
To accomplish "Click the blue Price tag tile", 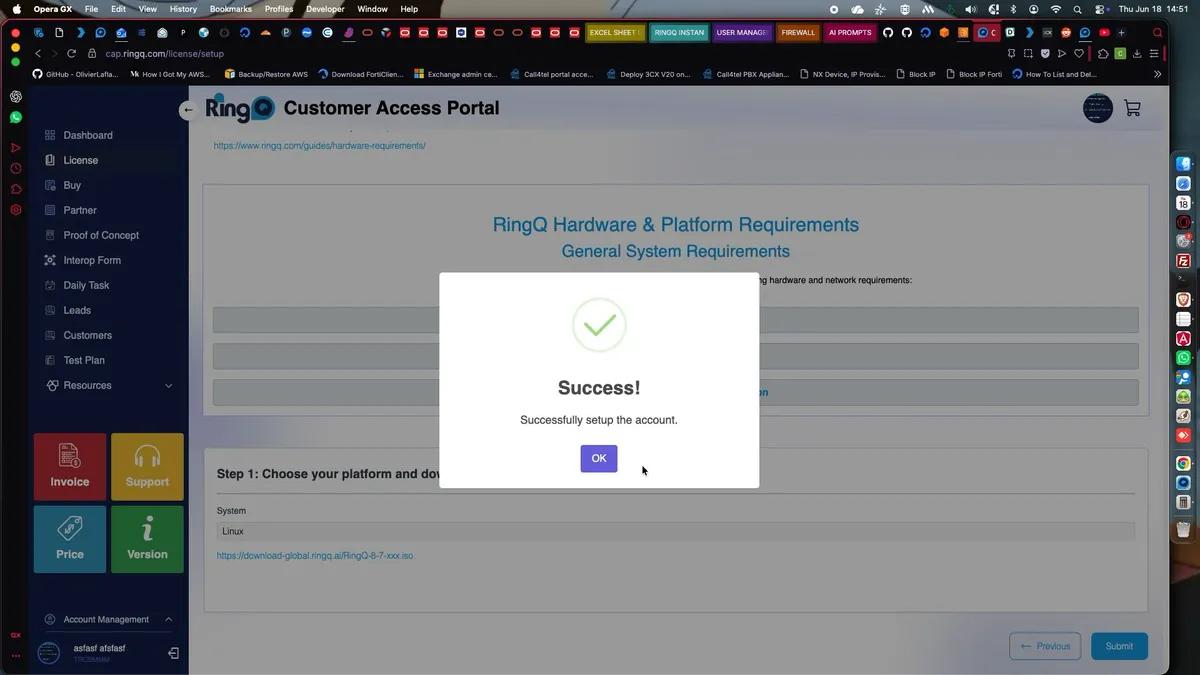I will click(70, 539).
